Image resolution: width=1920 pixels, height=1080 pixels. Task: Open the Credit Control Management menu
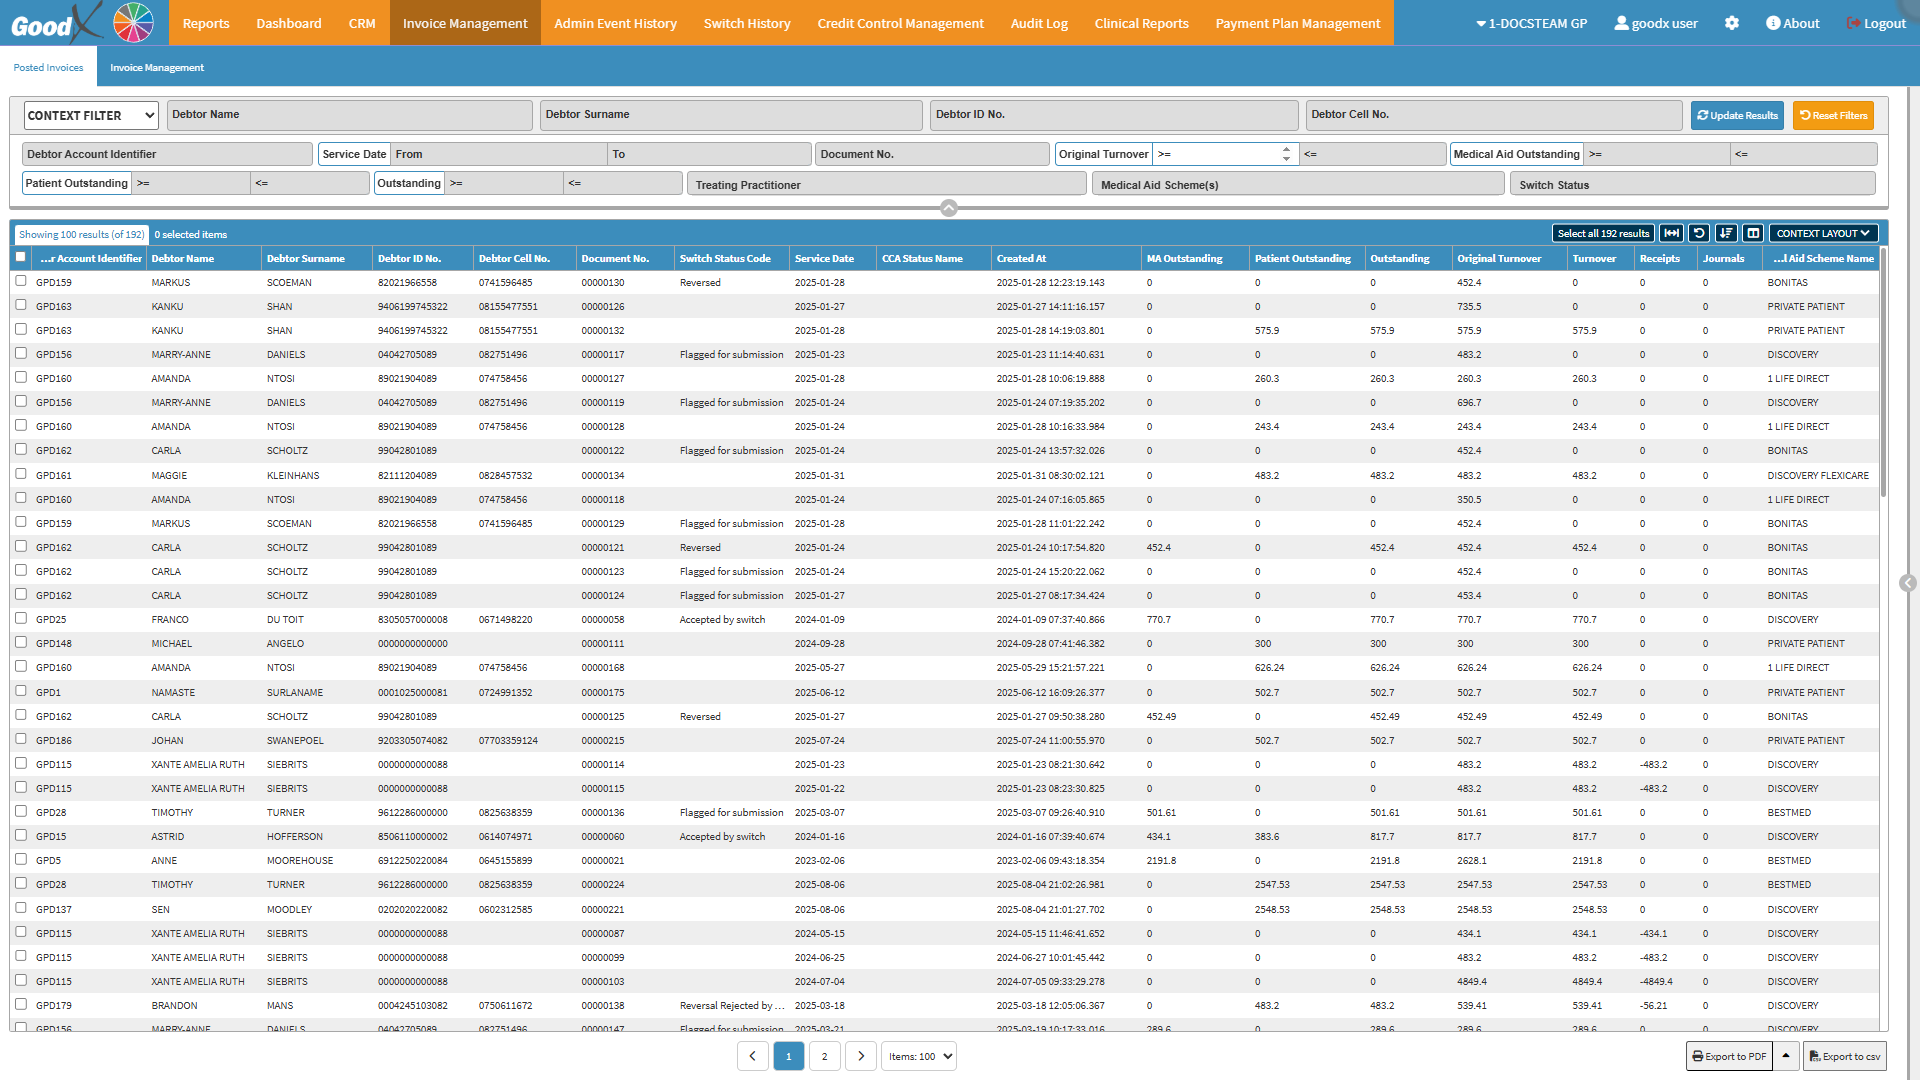pyautogui.click(x=900, y=23)
